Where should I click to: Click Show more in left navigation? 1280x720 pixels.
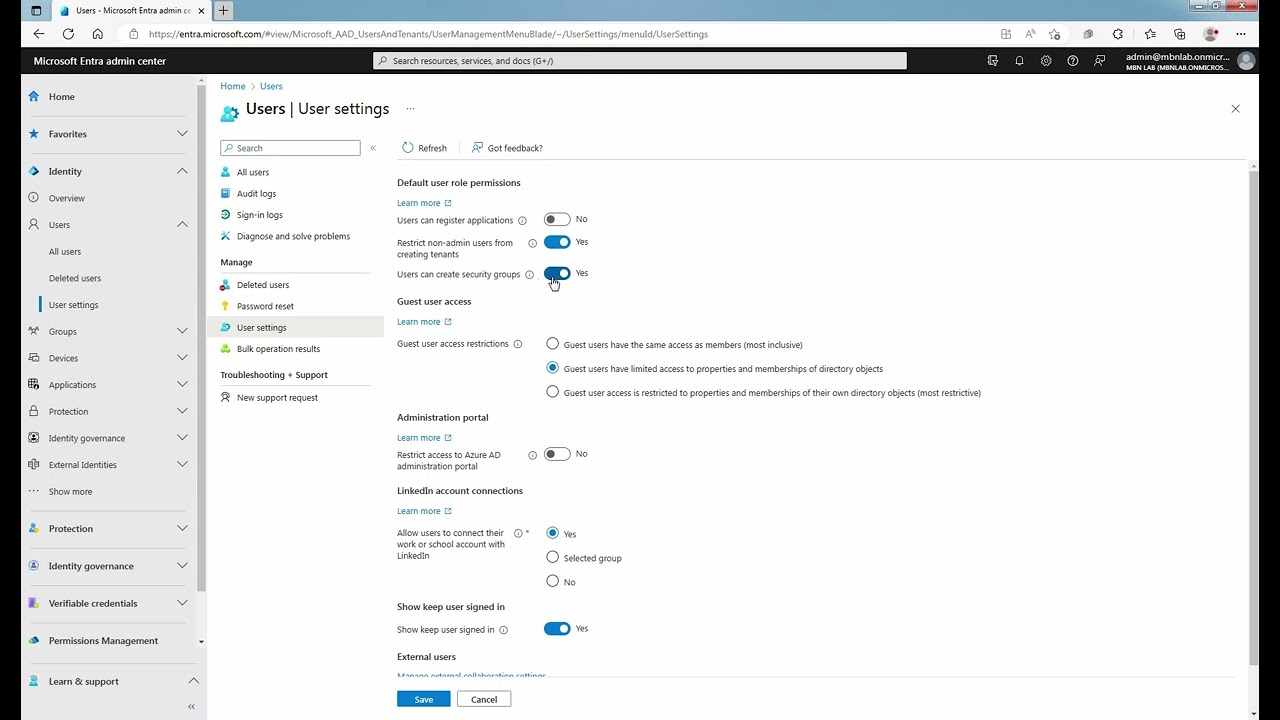(x=70, y=492)
